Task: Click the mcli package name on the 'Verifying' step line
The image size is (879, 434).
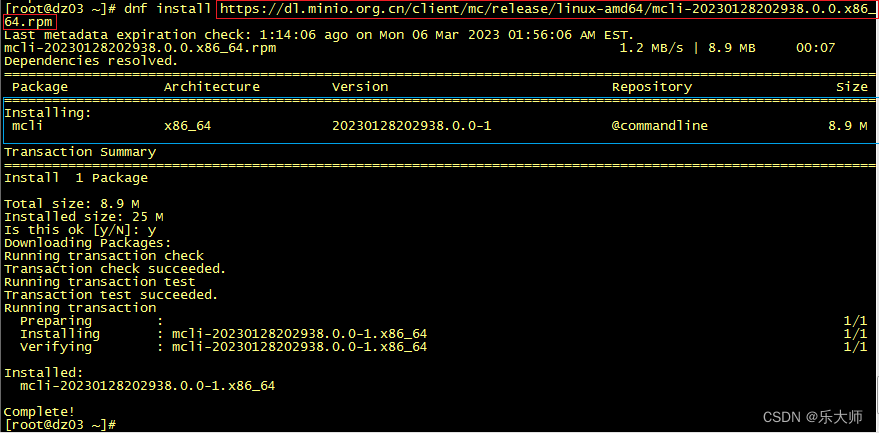Action: 299,347
